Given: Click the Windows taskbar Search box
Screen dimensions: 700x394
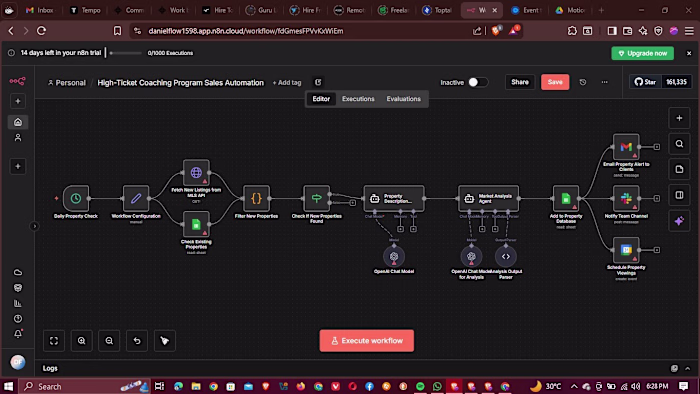Looking at the screenshot, I should click(x=85, y=386).
